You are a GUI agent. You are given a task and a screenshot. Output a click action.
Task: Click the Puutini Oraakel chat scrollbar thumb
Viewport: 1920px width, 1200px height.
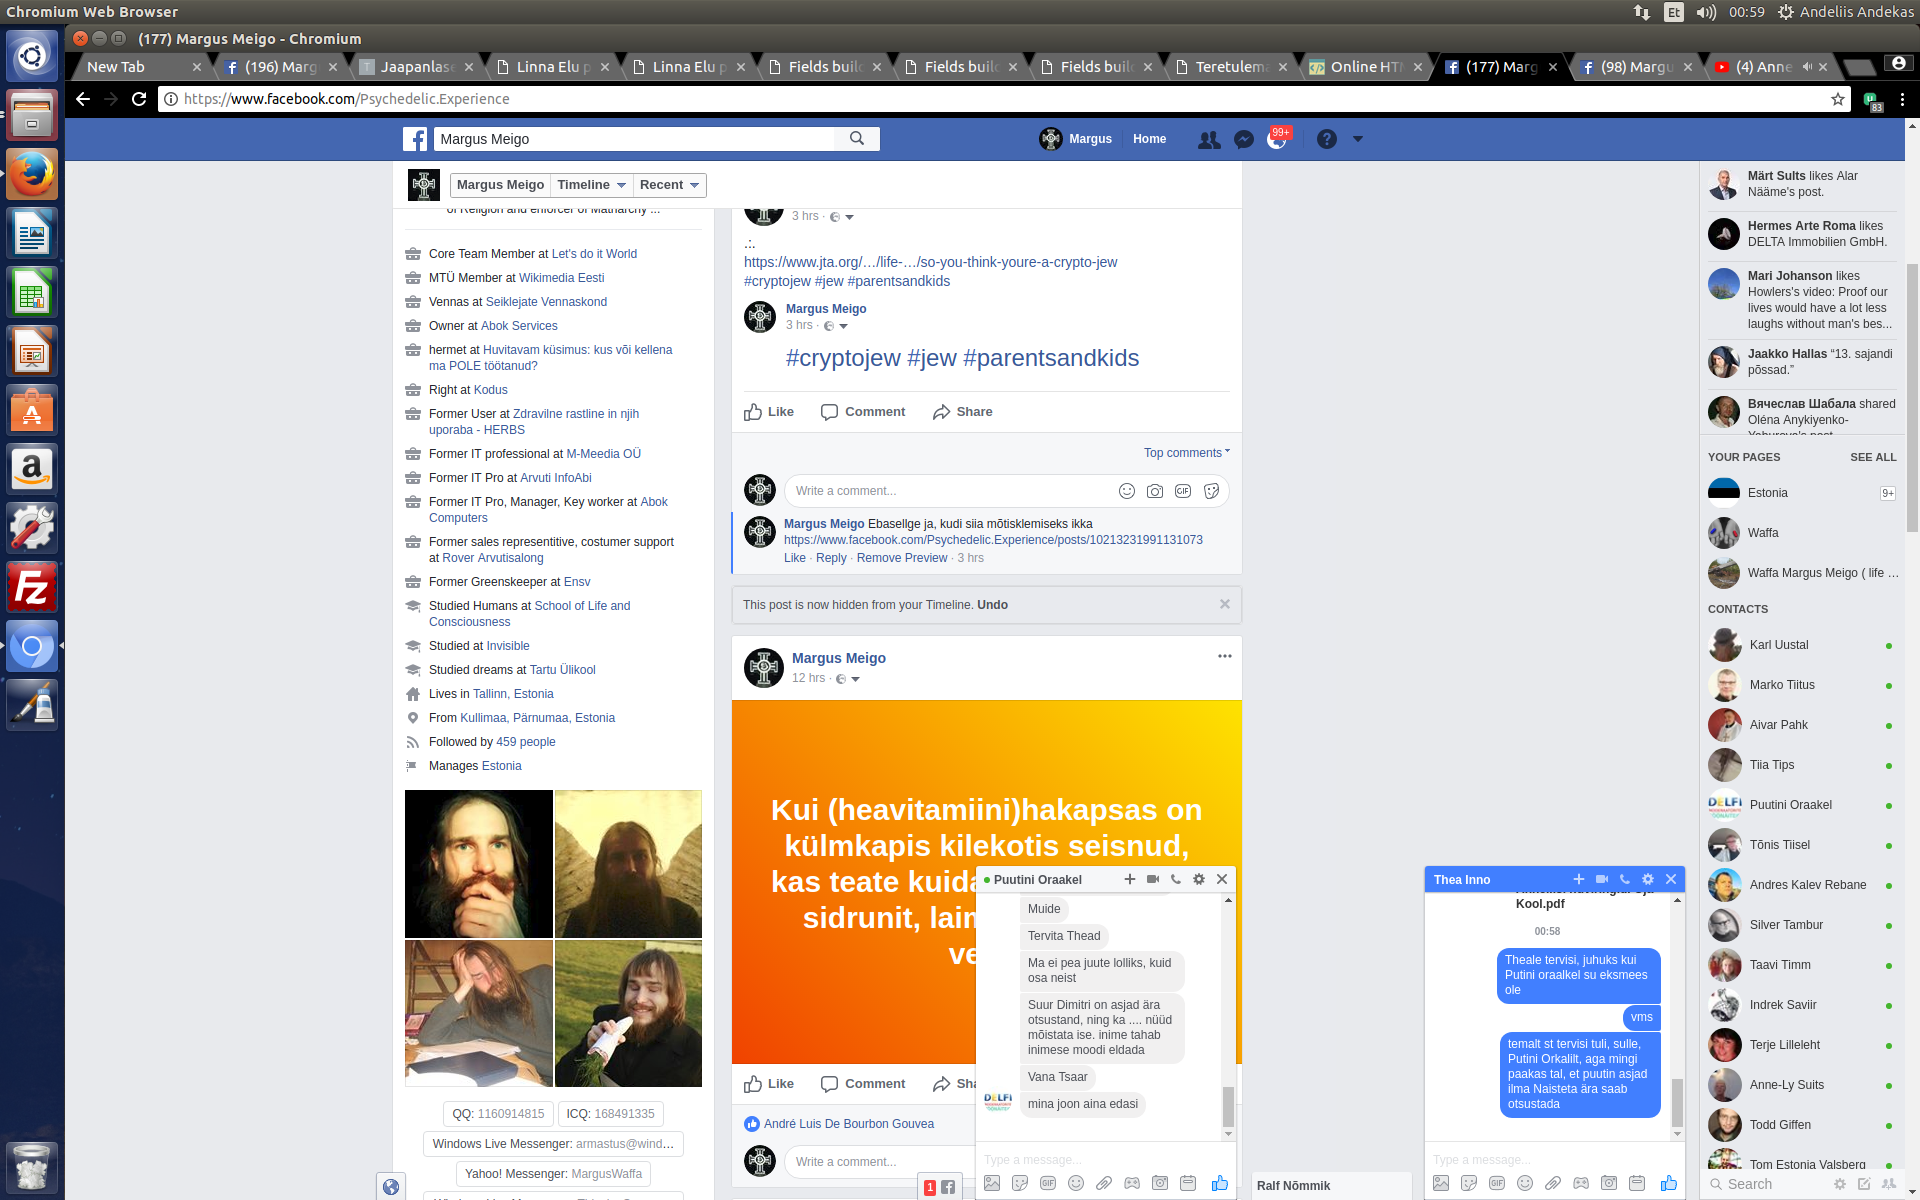(x=1228, y=1106)
